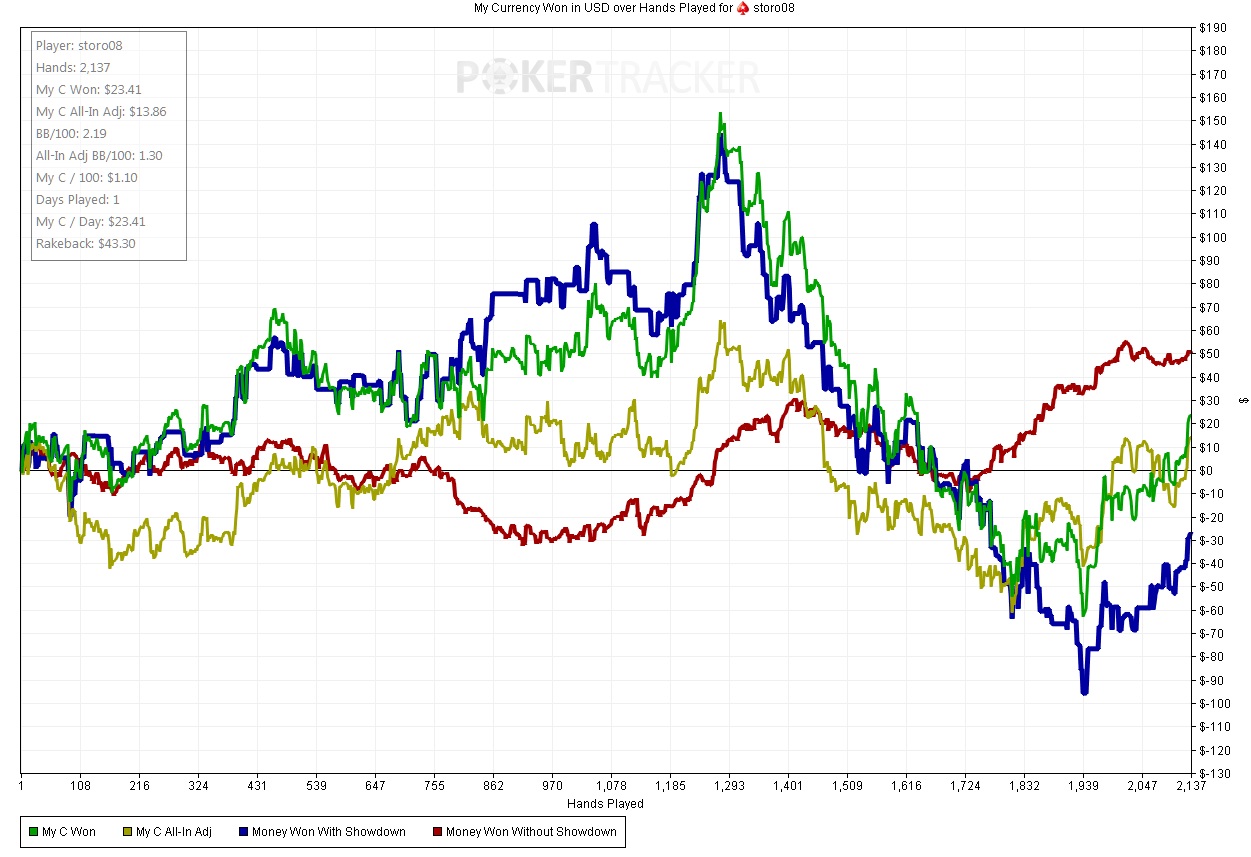
Task: Click the My C Won legend label
Action: (69, 832)
